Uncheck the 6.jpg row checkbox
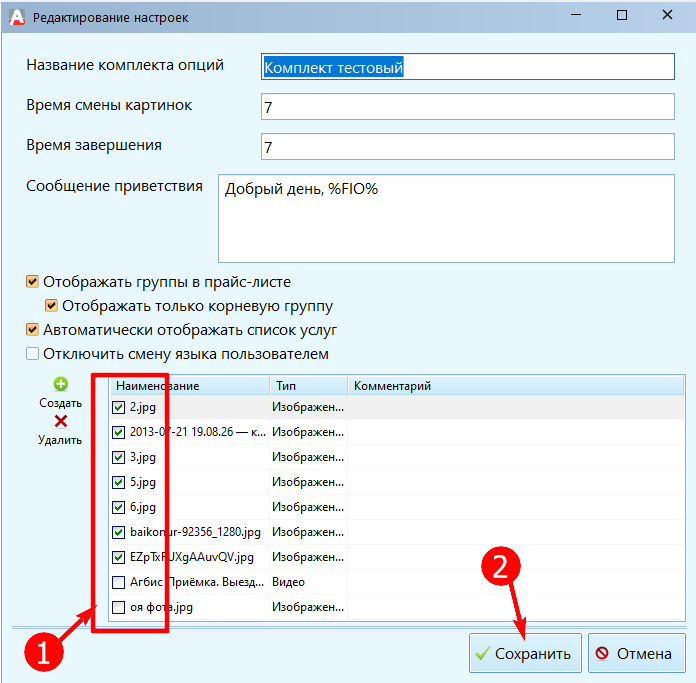Viewport: 696px width, 683px height. (119, 507)
